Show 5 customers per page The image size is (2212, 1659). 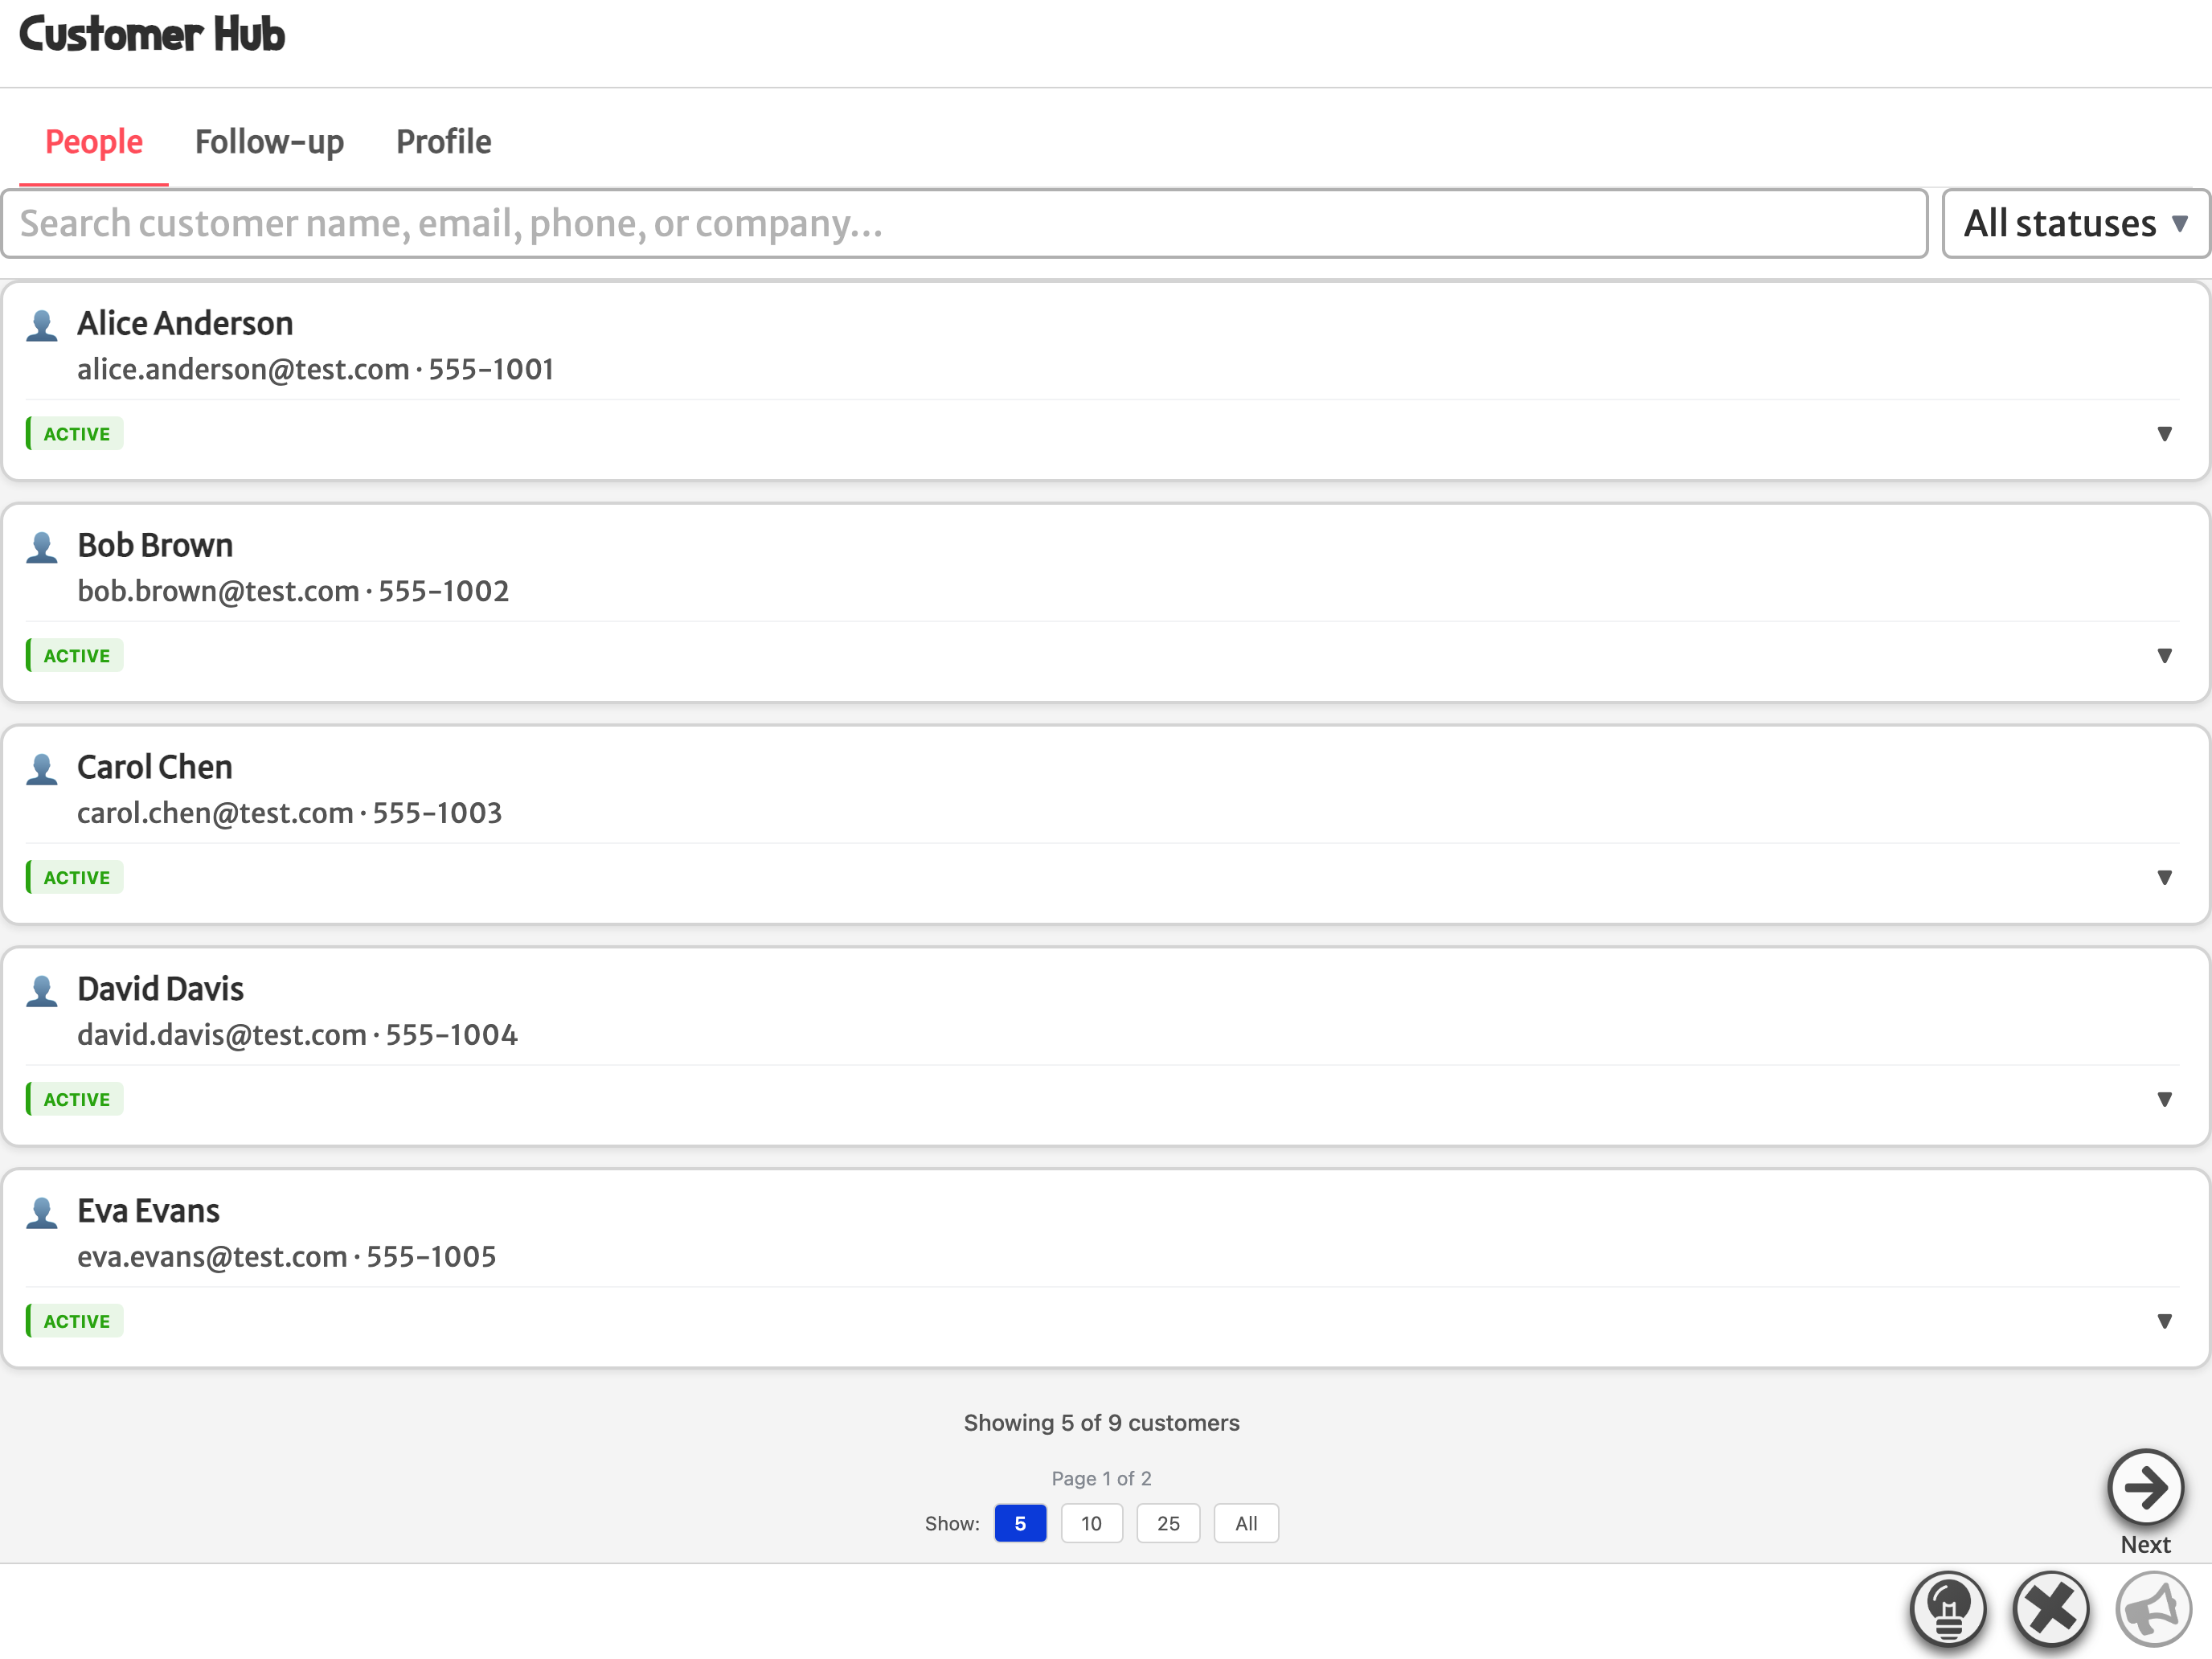(1020, 1523)
